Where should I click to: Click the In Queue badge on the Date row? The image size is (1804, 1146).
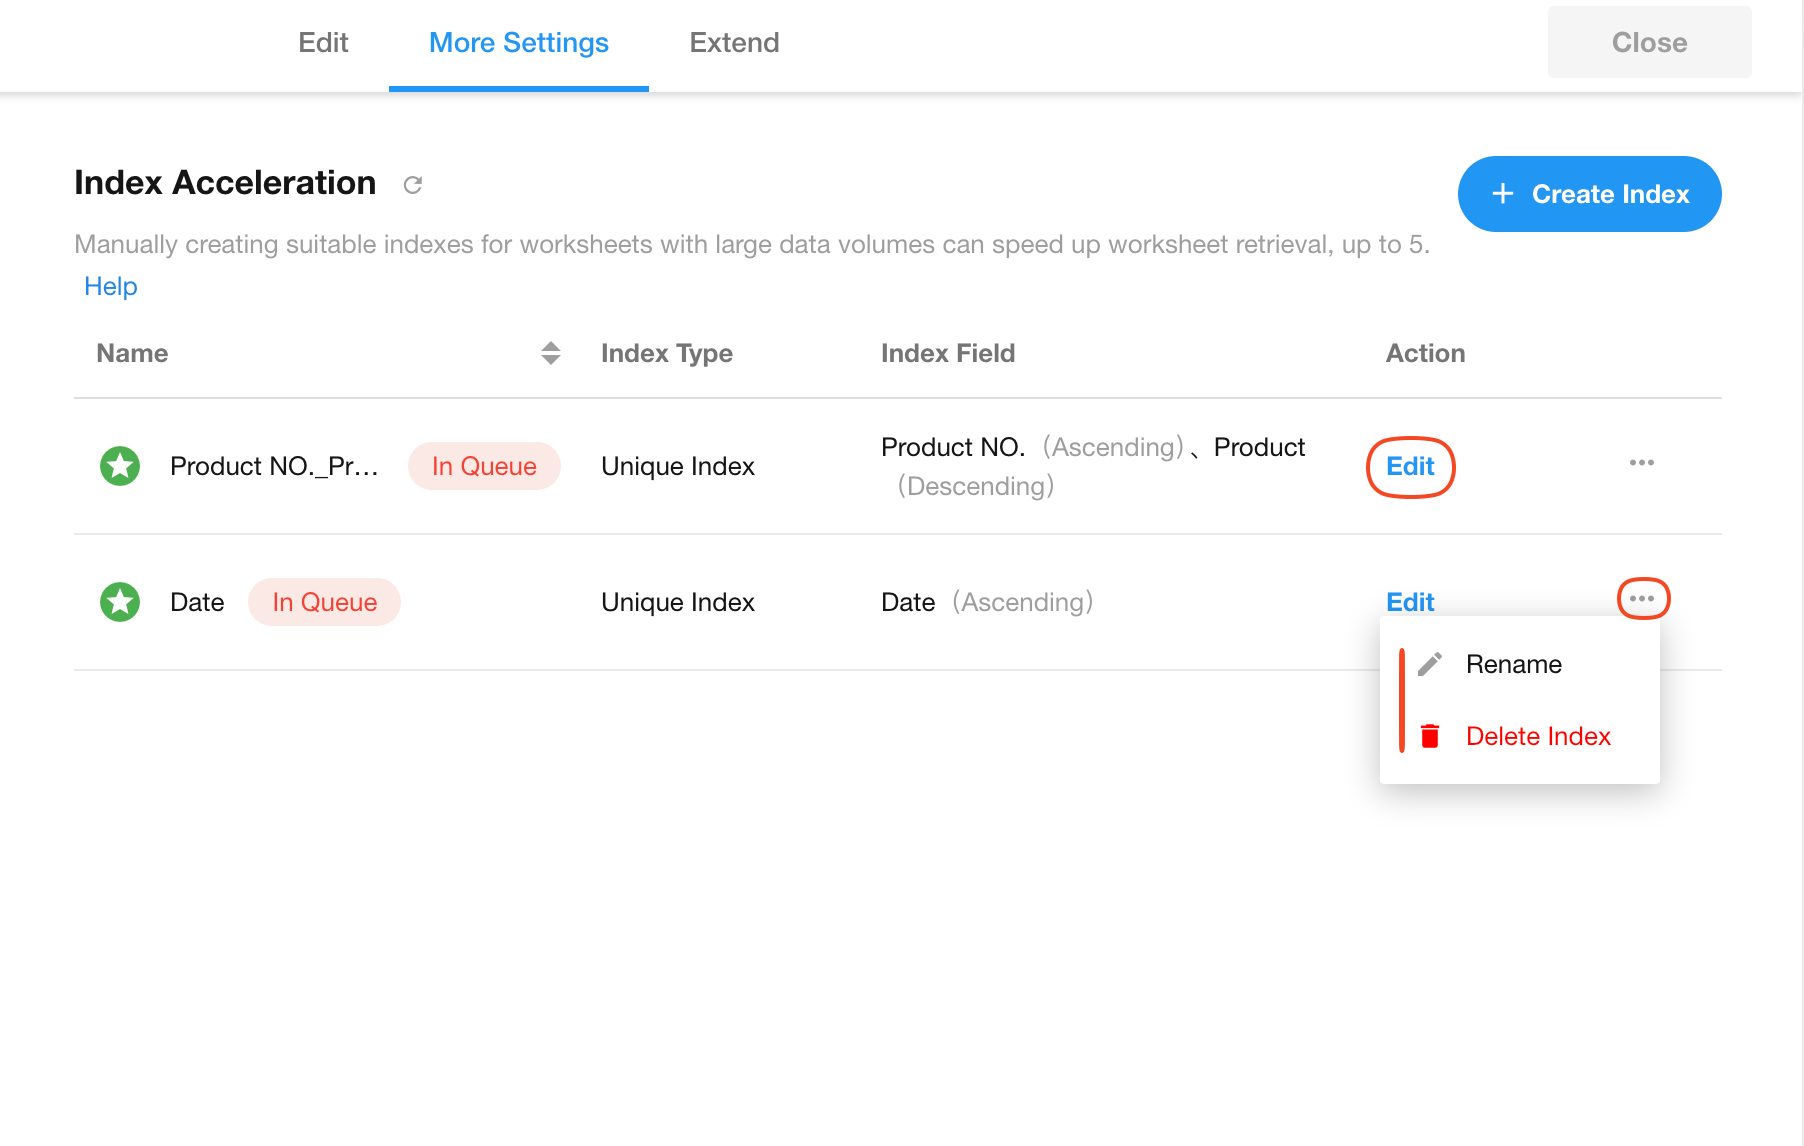(x=324, y=602)
